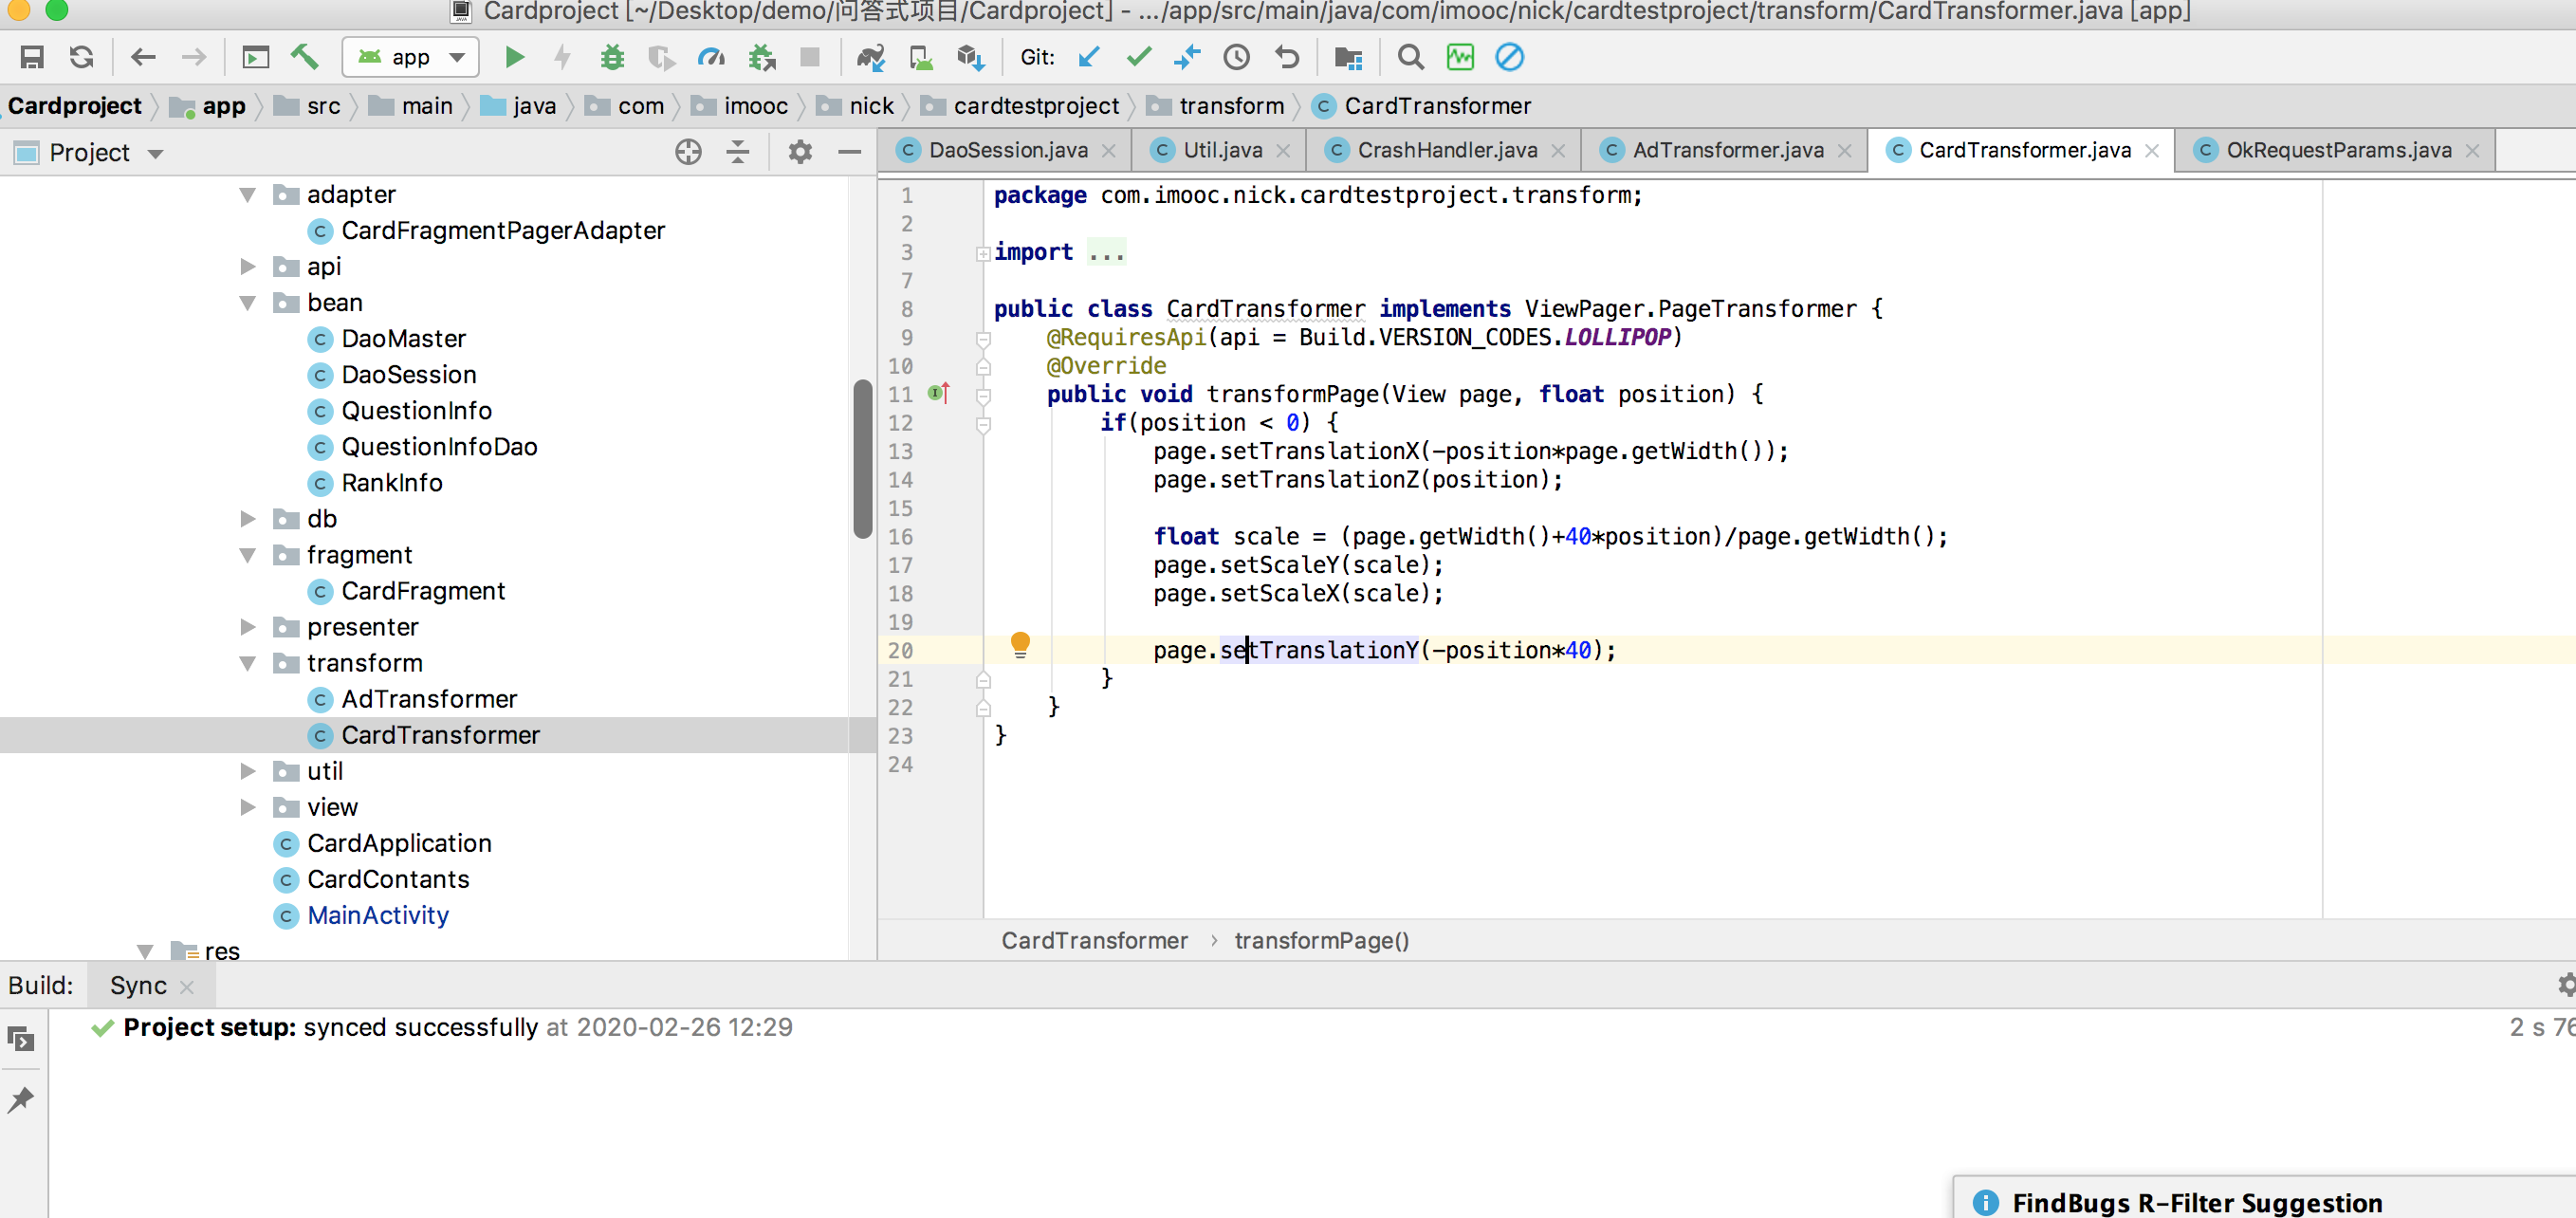
Task: Click the override gutter marker on line 11
Action: [938, 393]
